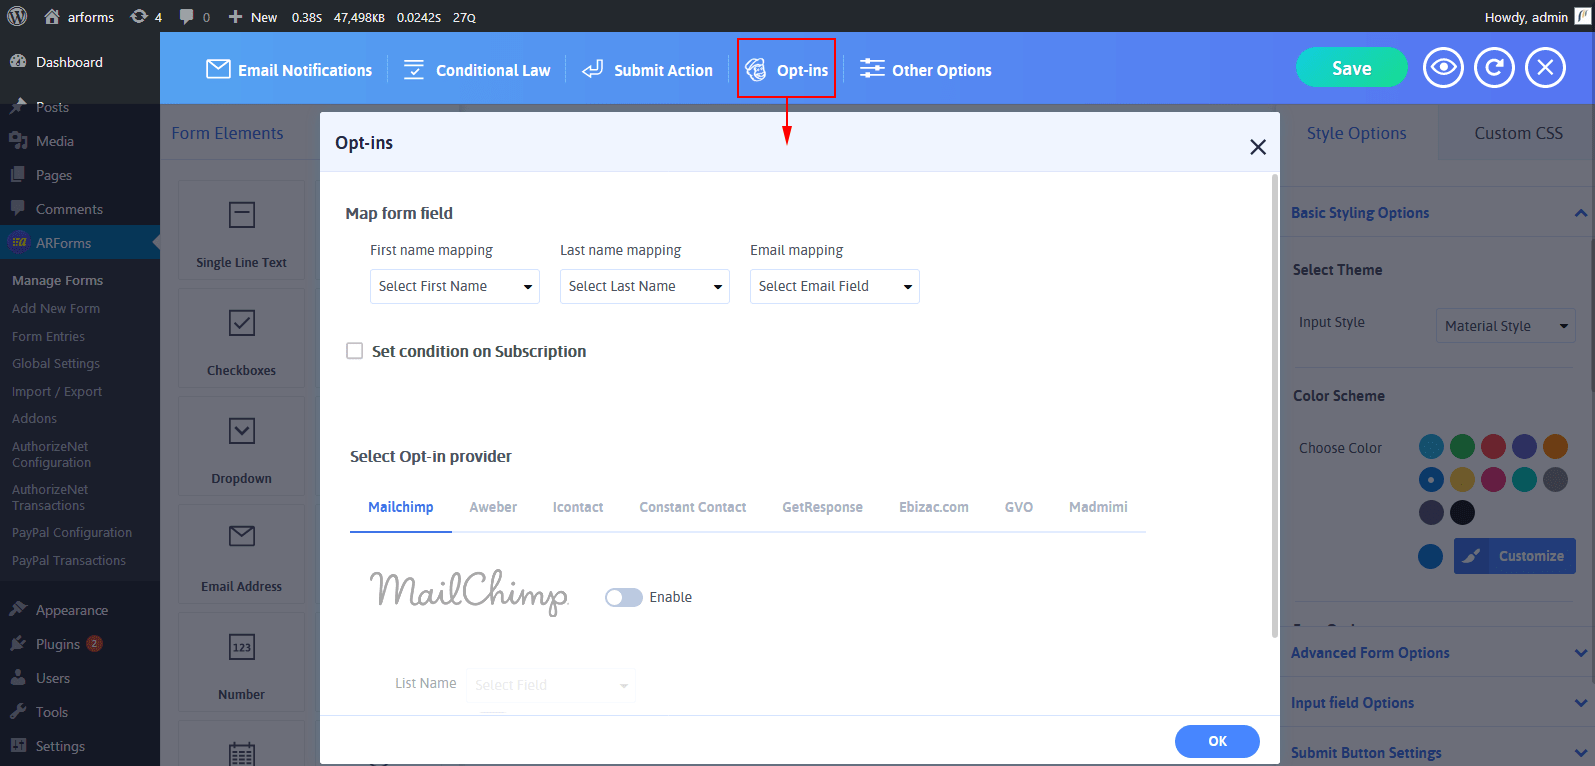
Task: Click the reset form circular arrow icon
Action: coord(1494,68)
